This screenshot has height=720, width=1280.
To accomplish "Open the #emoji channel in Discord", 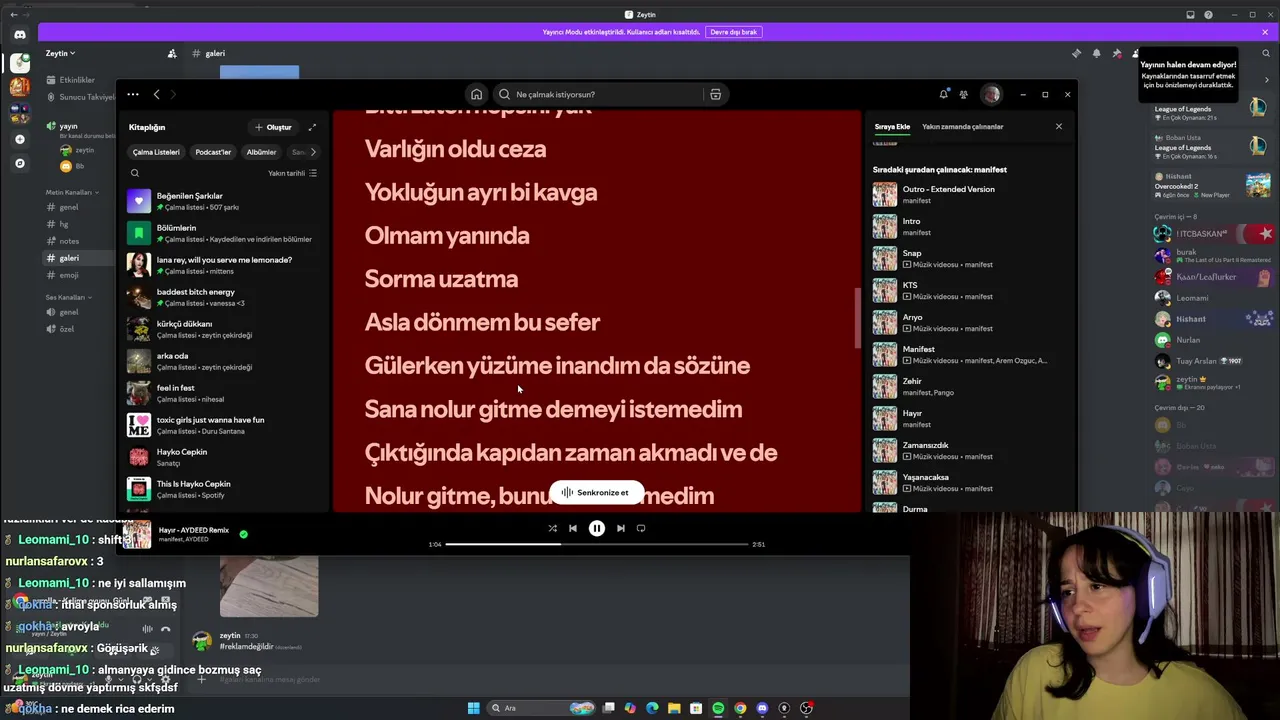I will click(69, 275).
